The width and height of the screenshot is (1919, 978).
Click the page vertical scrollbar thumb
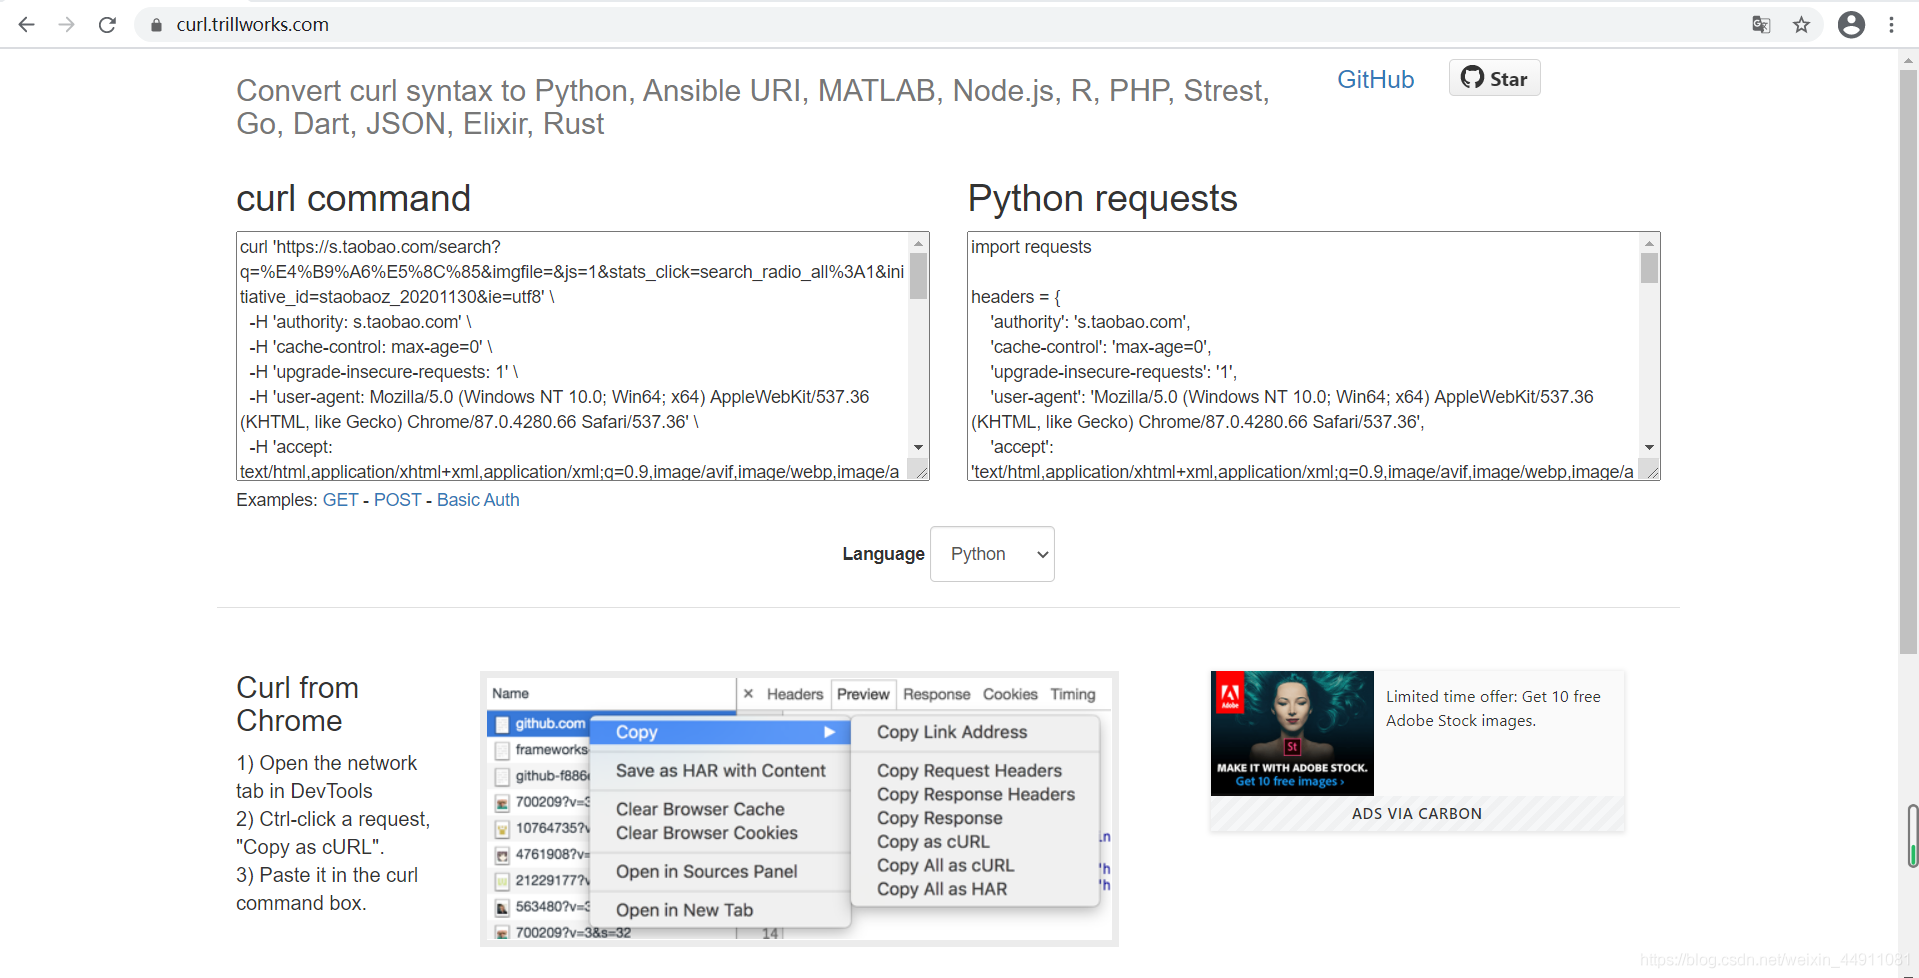(1908, 360)
